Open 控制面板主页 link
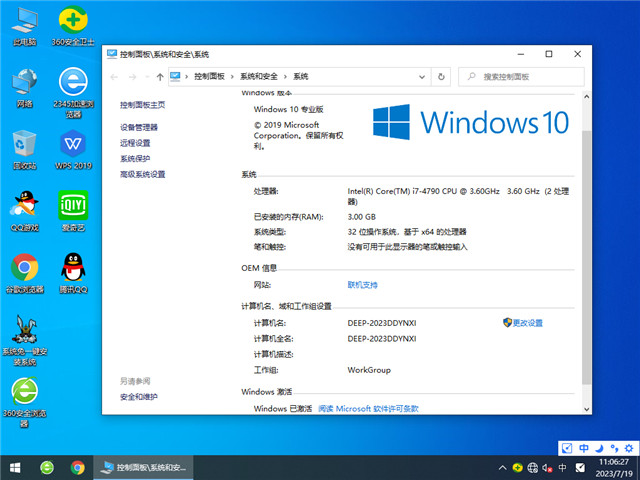 [142, 105]
